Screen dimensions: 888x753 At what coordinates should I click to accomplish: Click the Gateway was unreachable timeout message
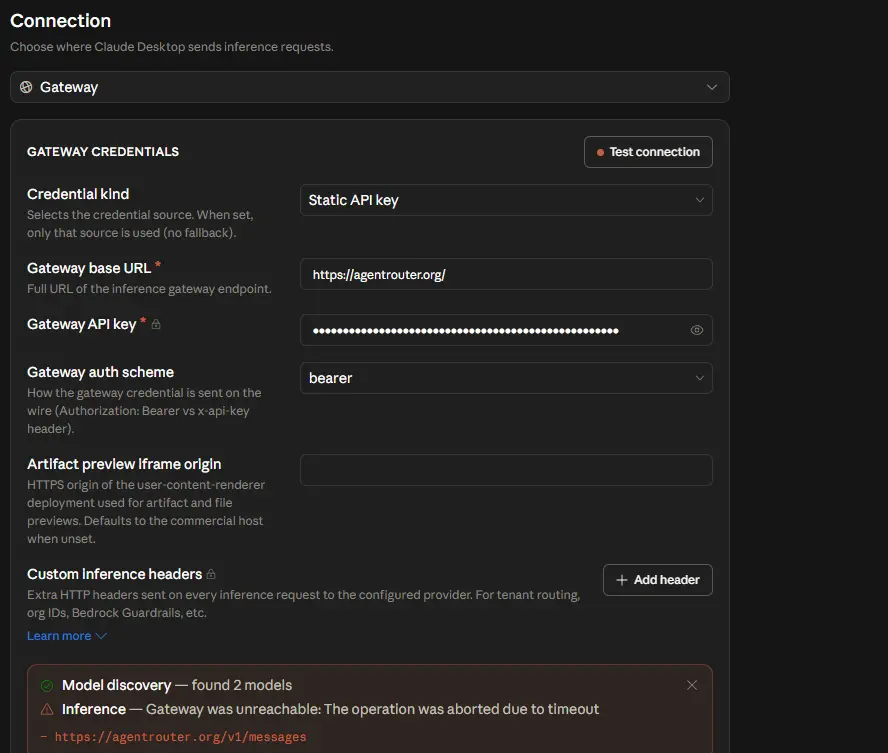(x=372, y=709)
